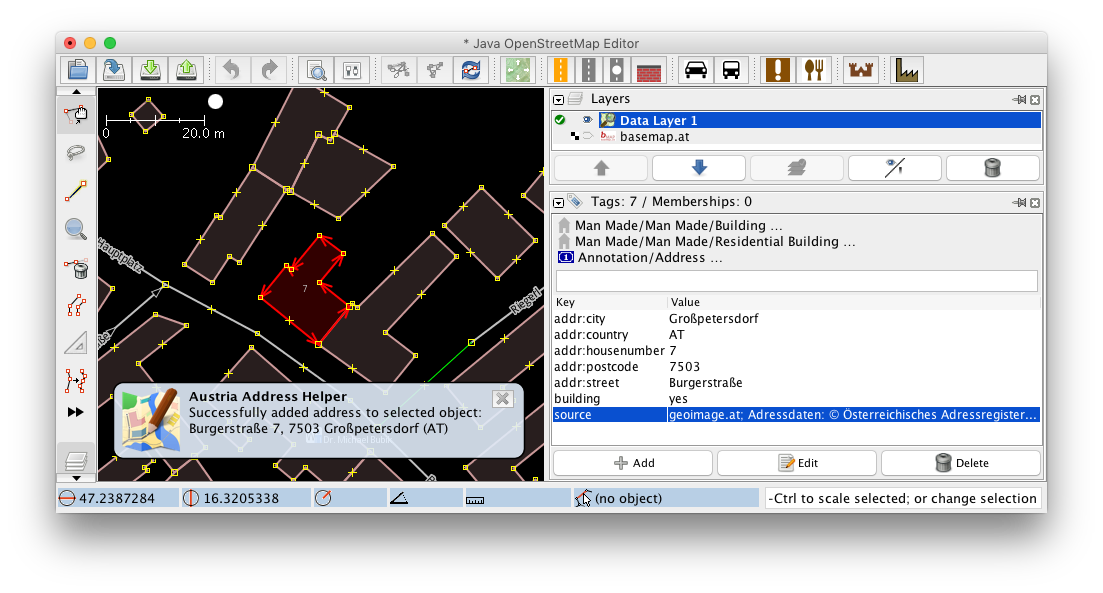1103x593 pixels.
Task: Select the castle preset icon
Action: pos(861,70)
